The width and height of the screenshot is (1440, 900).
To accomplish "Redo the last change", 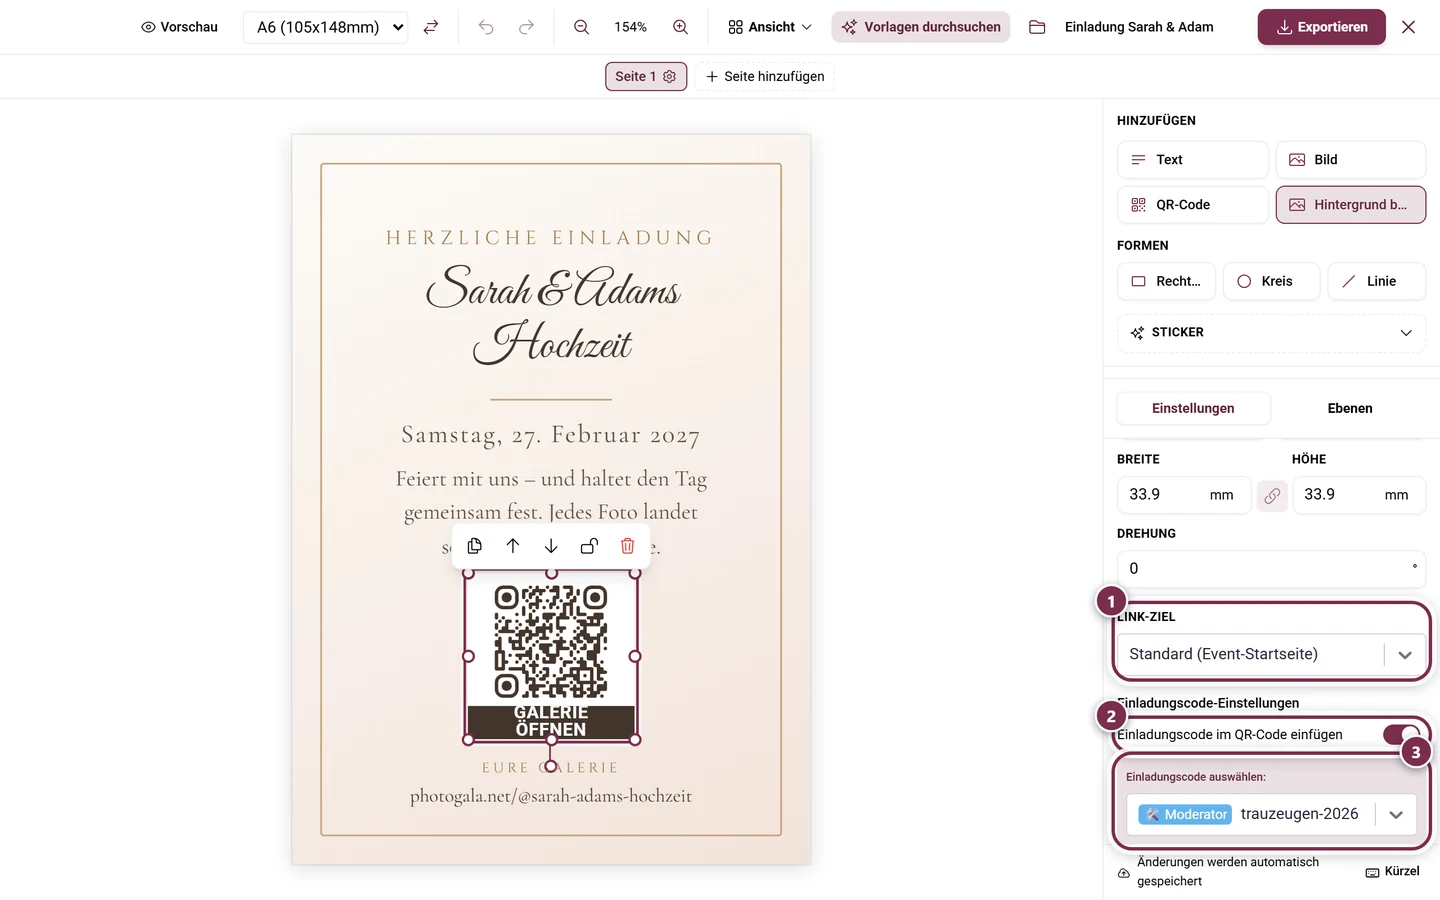I will (x=526, y=27).
